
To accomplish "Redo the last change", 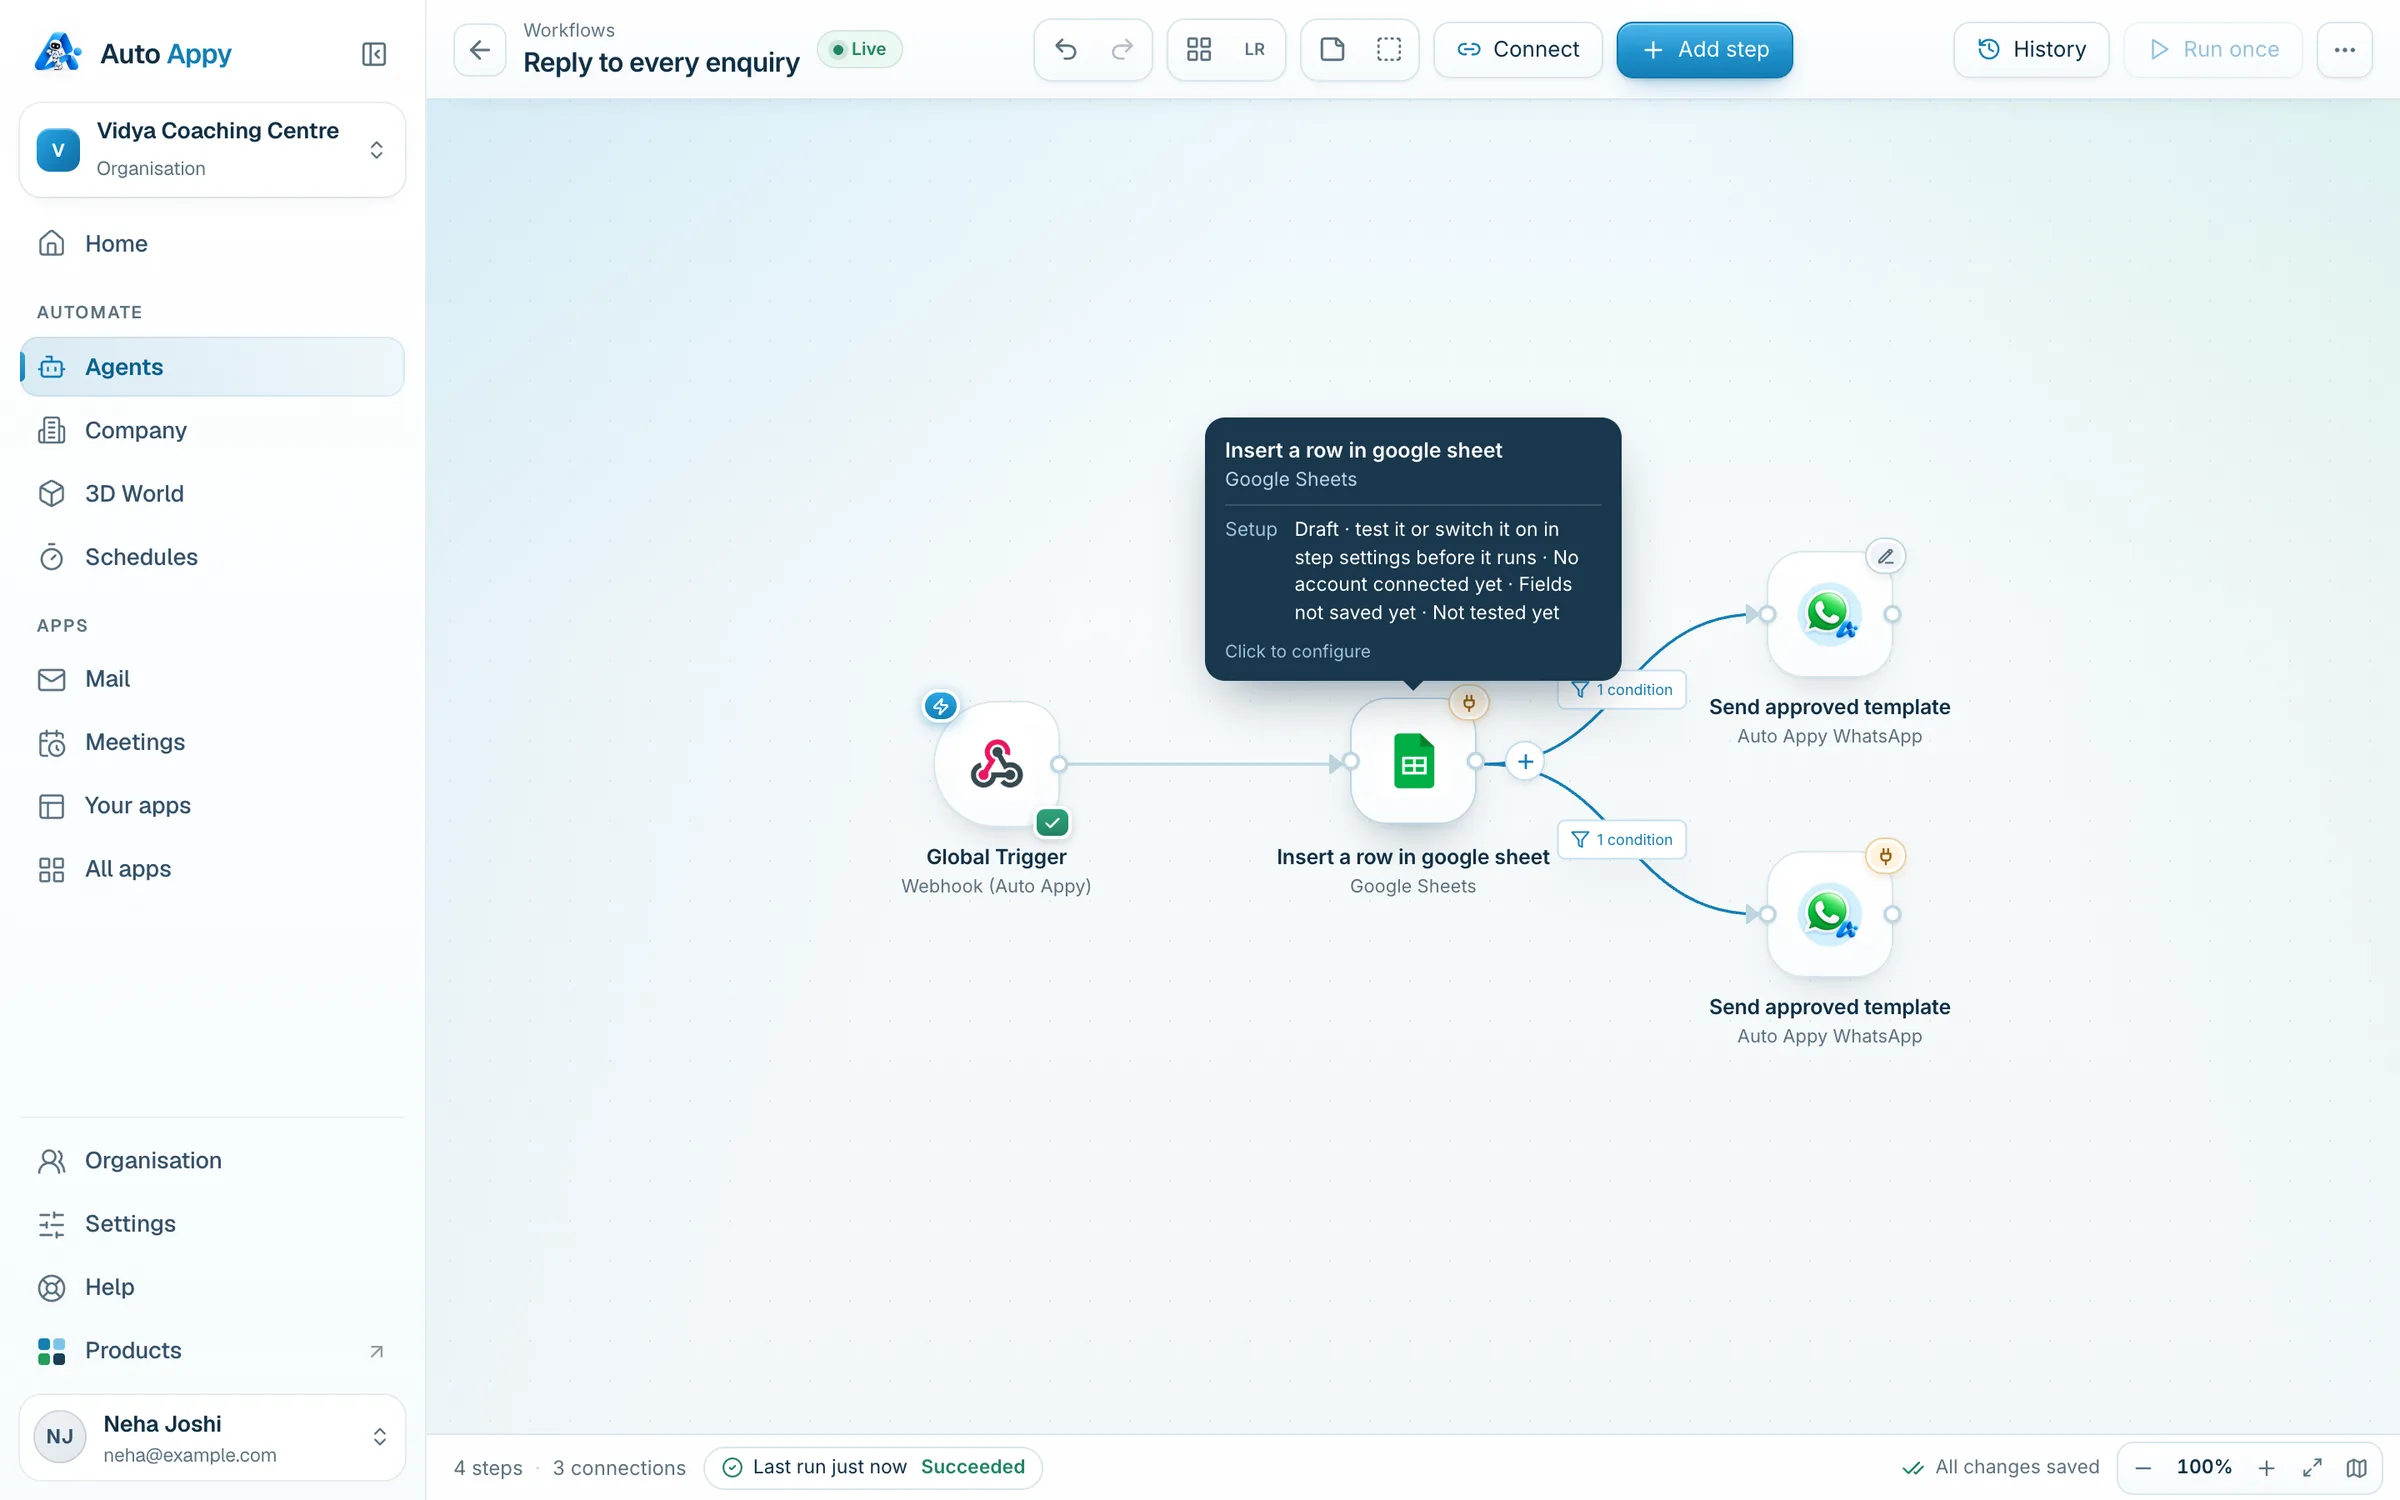I will 1122,49.
